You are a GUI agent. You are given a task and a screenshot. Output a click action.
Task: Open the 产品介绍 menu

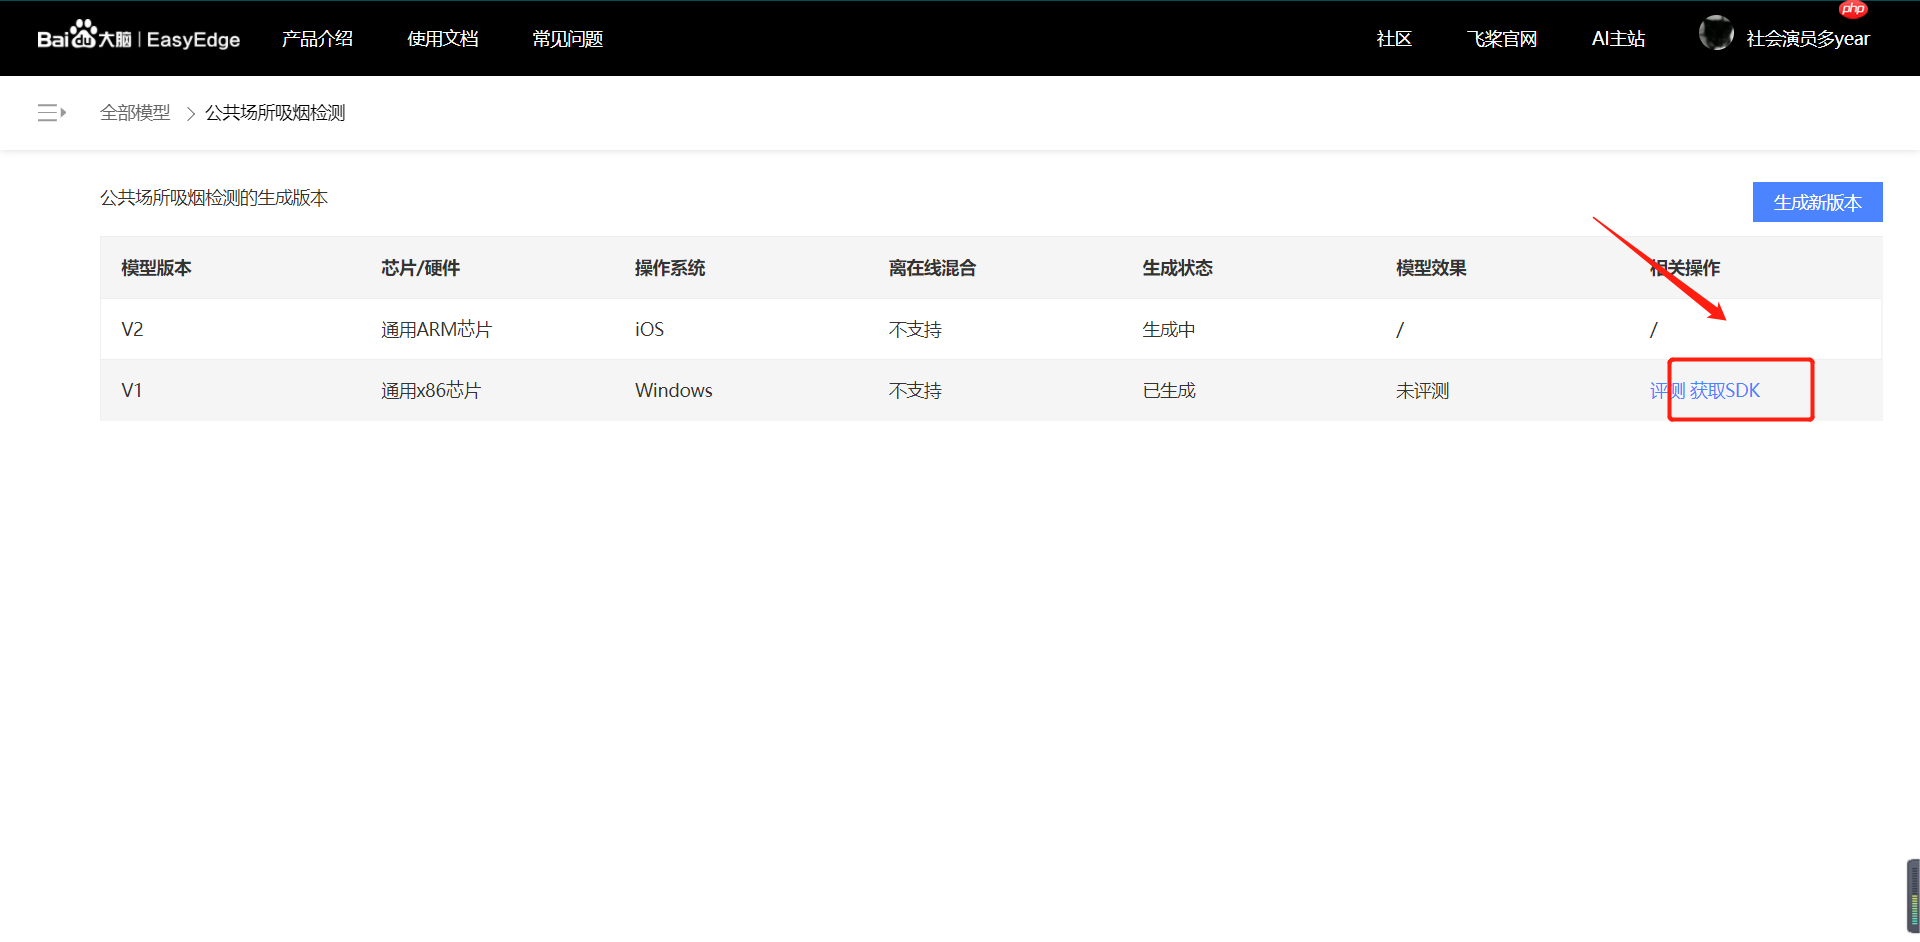click(x=317, y=39)
